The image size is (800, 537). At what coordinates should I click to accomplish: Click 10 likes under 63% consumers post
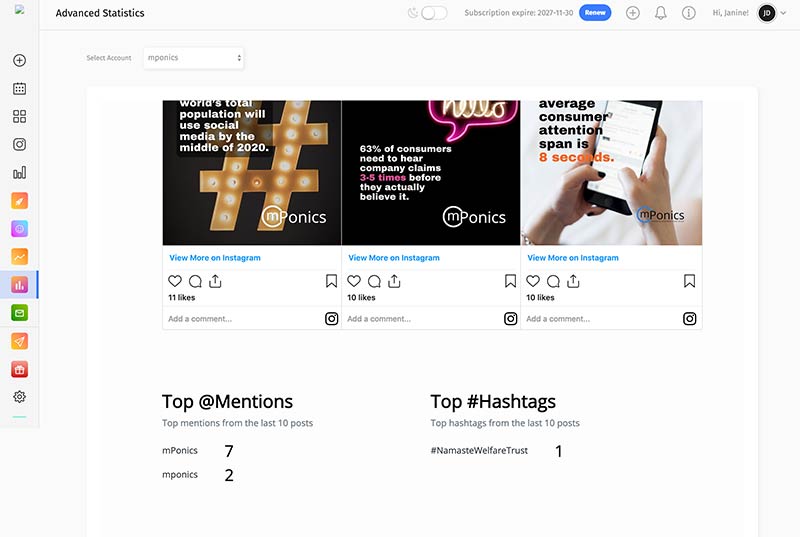click(x=361, y=298)
